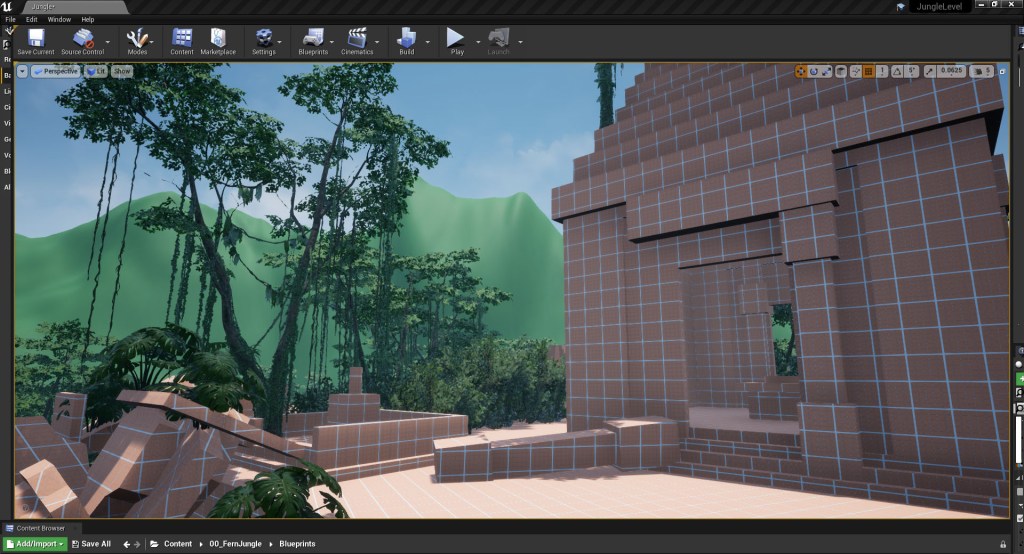The height and width of the screenshot is (554, 1024).
Task: Select the rotate gizmo tool in viewport
Action: coord(814,71)
